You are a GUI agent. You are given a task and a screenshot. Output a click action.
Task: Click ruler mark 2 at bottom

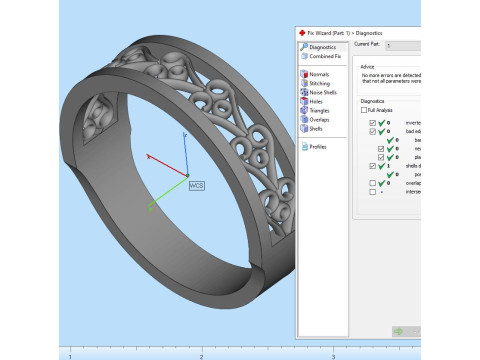201,357
